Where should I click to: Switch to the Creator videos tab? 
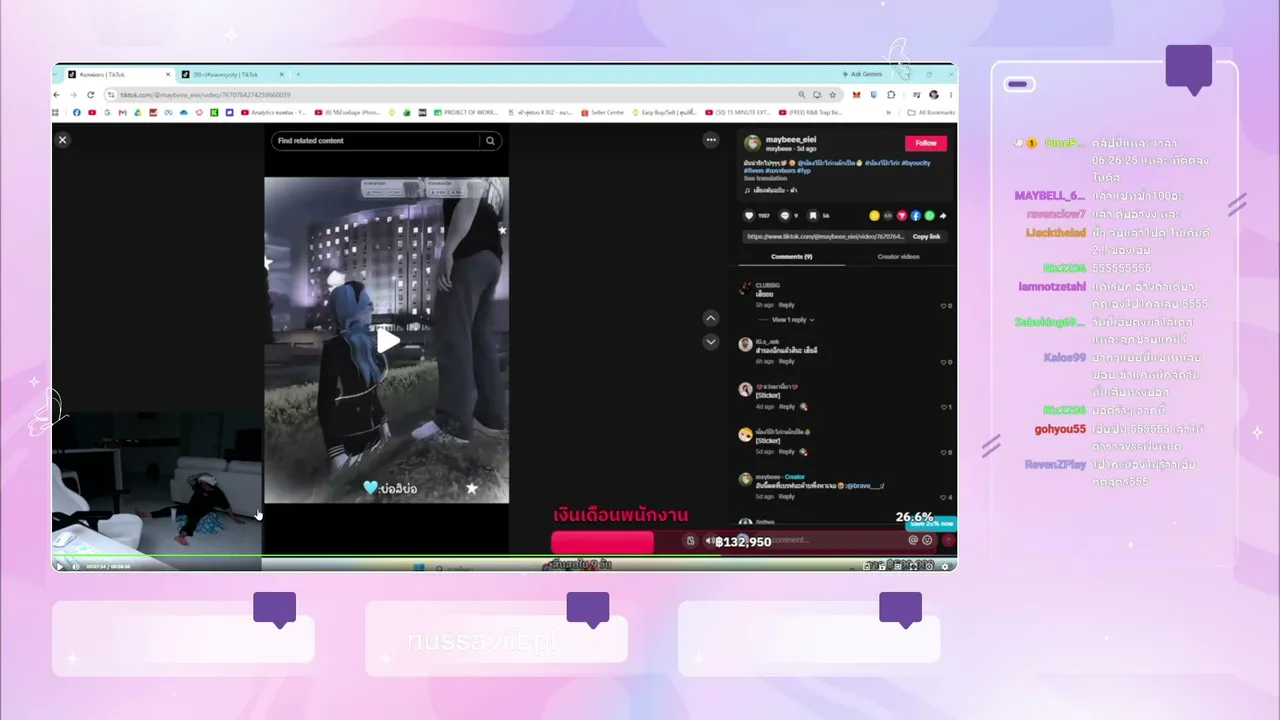pyautogui.click(x=899, y=257)
